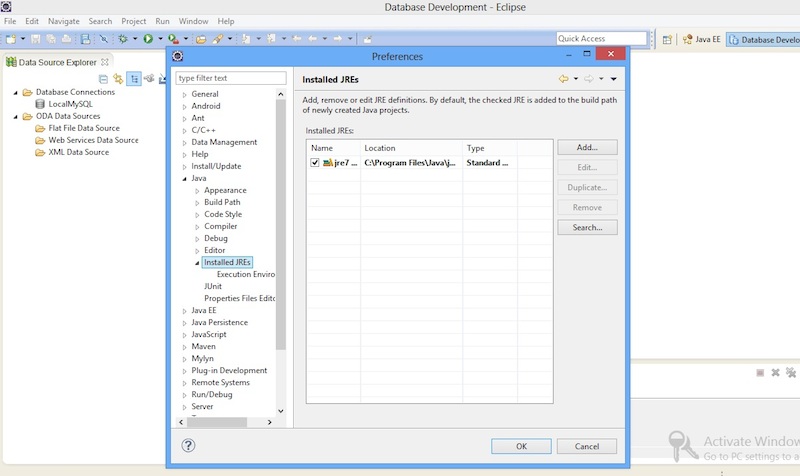This screenshot has width=800, height=476.
Task: Click the red Terminate square icon bottom right
Action: coord(760,373)
